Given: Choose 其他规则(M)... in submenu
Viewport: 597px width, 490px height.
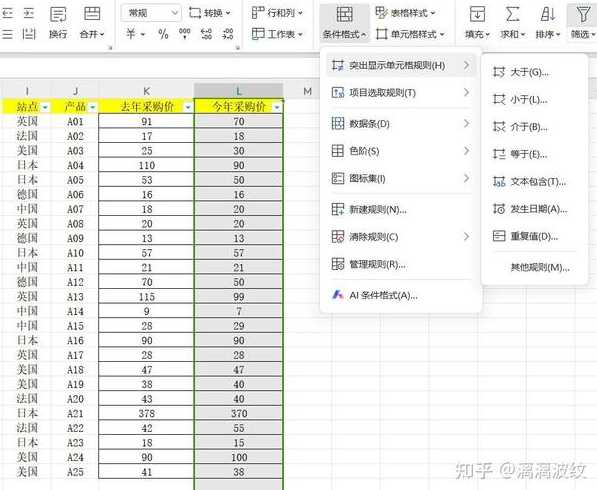Looking at the screenshot, I should pos(534,268).
